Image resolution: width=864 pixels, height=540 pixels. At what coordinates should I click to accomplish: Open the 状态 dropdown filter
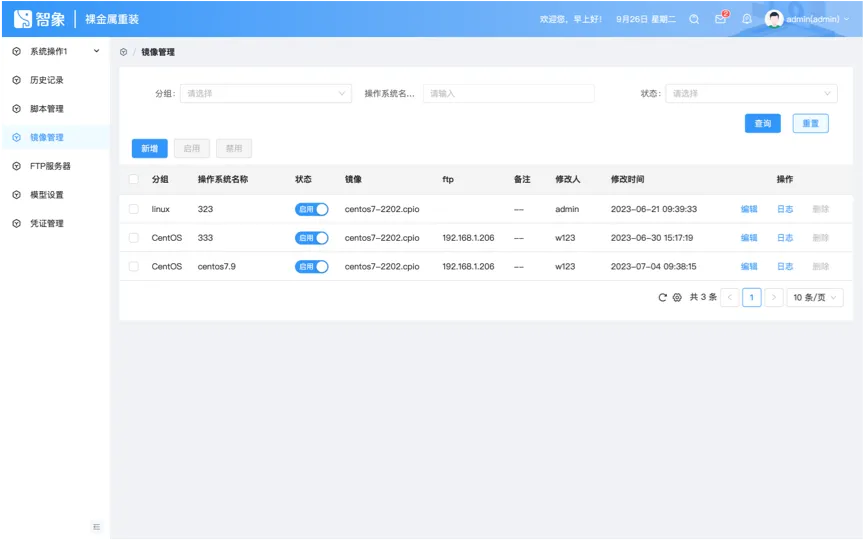(751, 94)
